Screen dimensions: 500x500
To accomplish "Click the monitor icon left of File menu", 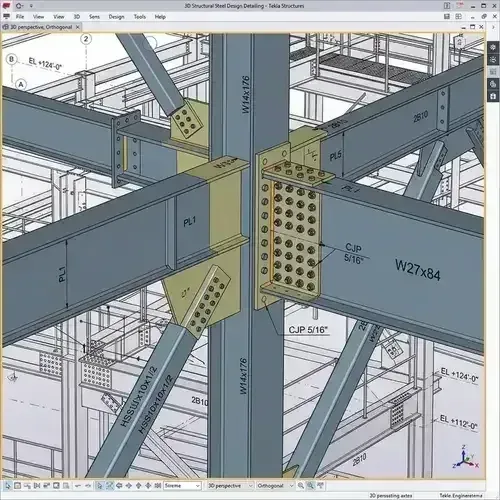I will tap(6, 16).
